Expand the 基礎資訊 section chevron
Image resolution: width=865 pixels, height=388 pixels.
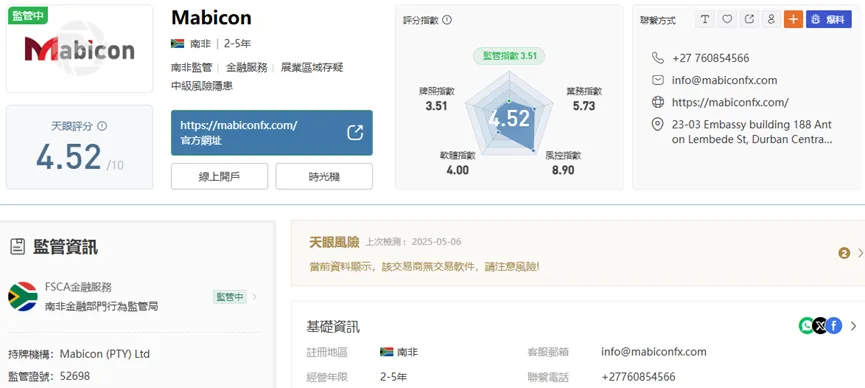(x=854, y=326)
